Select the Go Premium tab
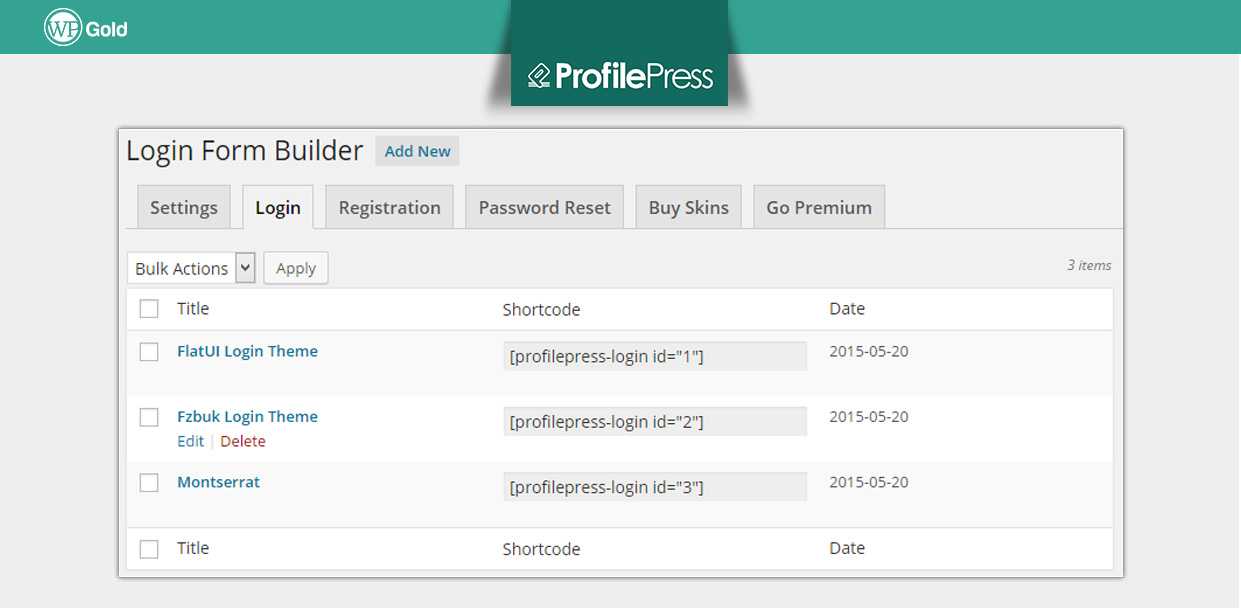 click(819, 207)
